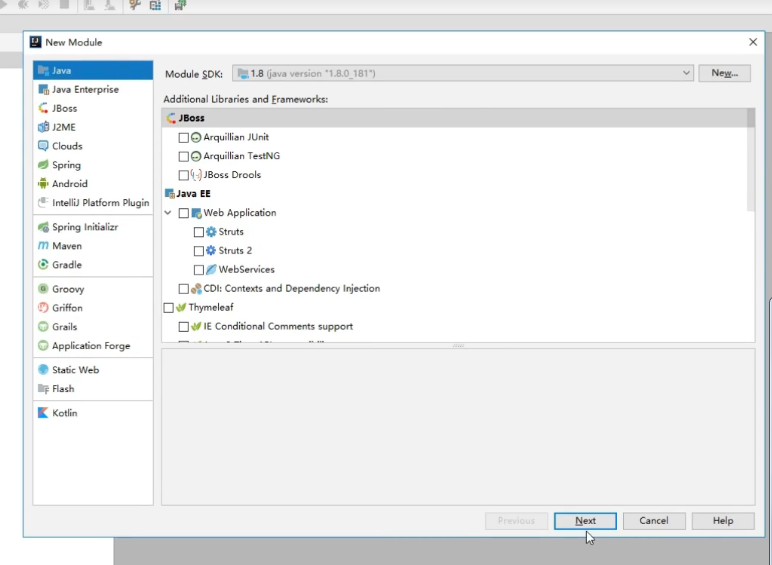
Task: Select the J2ME icon
Action: 43,127
